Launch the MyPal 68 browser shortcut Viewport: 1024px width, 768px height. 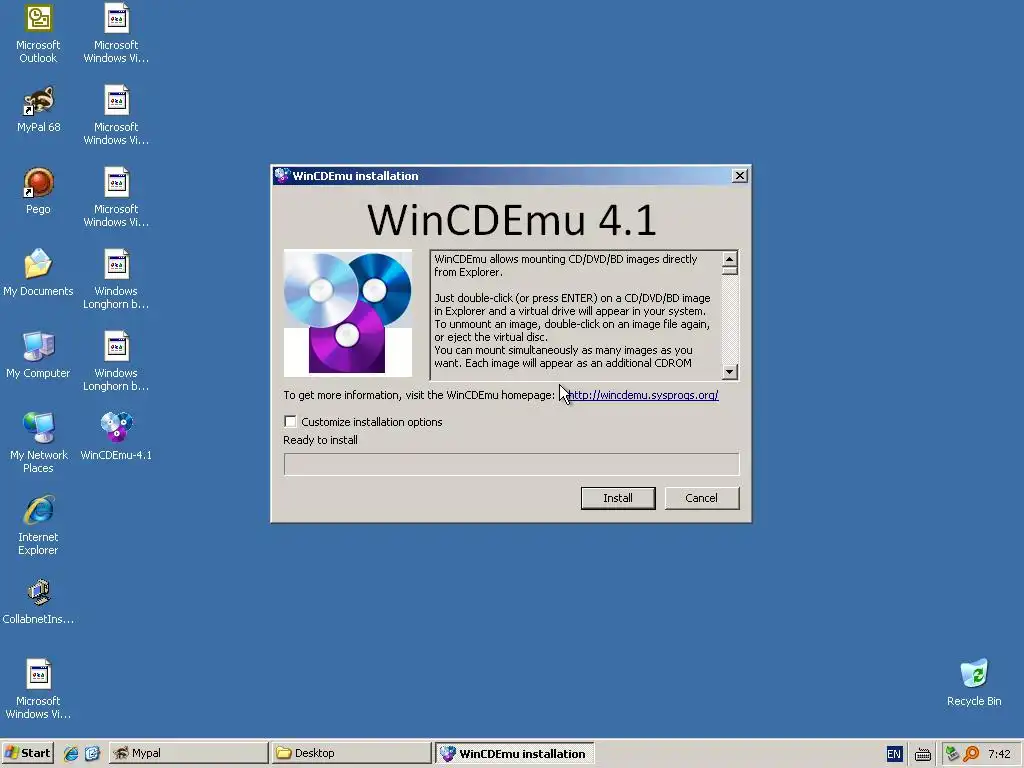click(x=38, y=110)
